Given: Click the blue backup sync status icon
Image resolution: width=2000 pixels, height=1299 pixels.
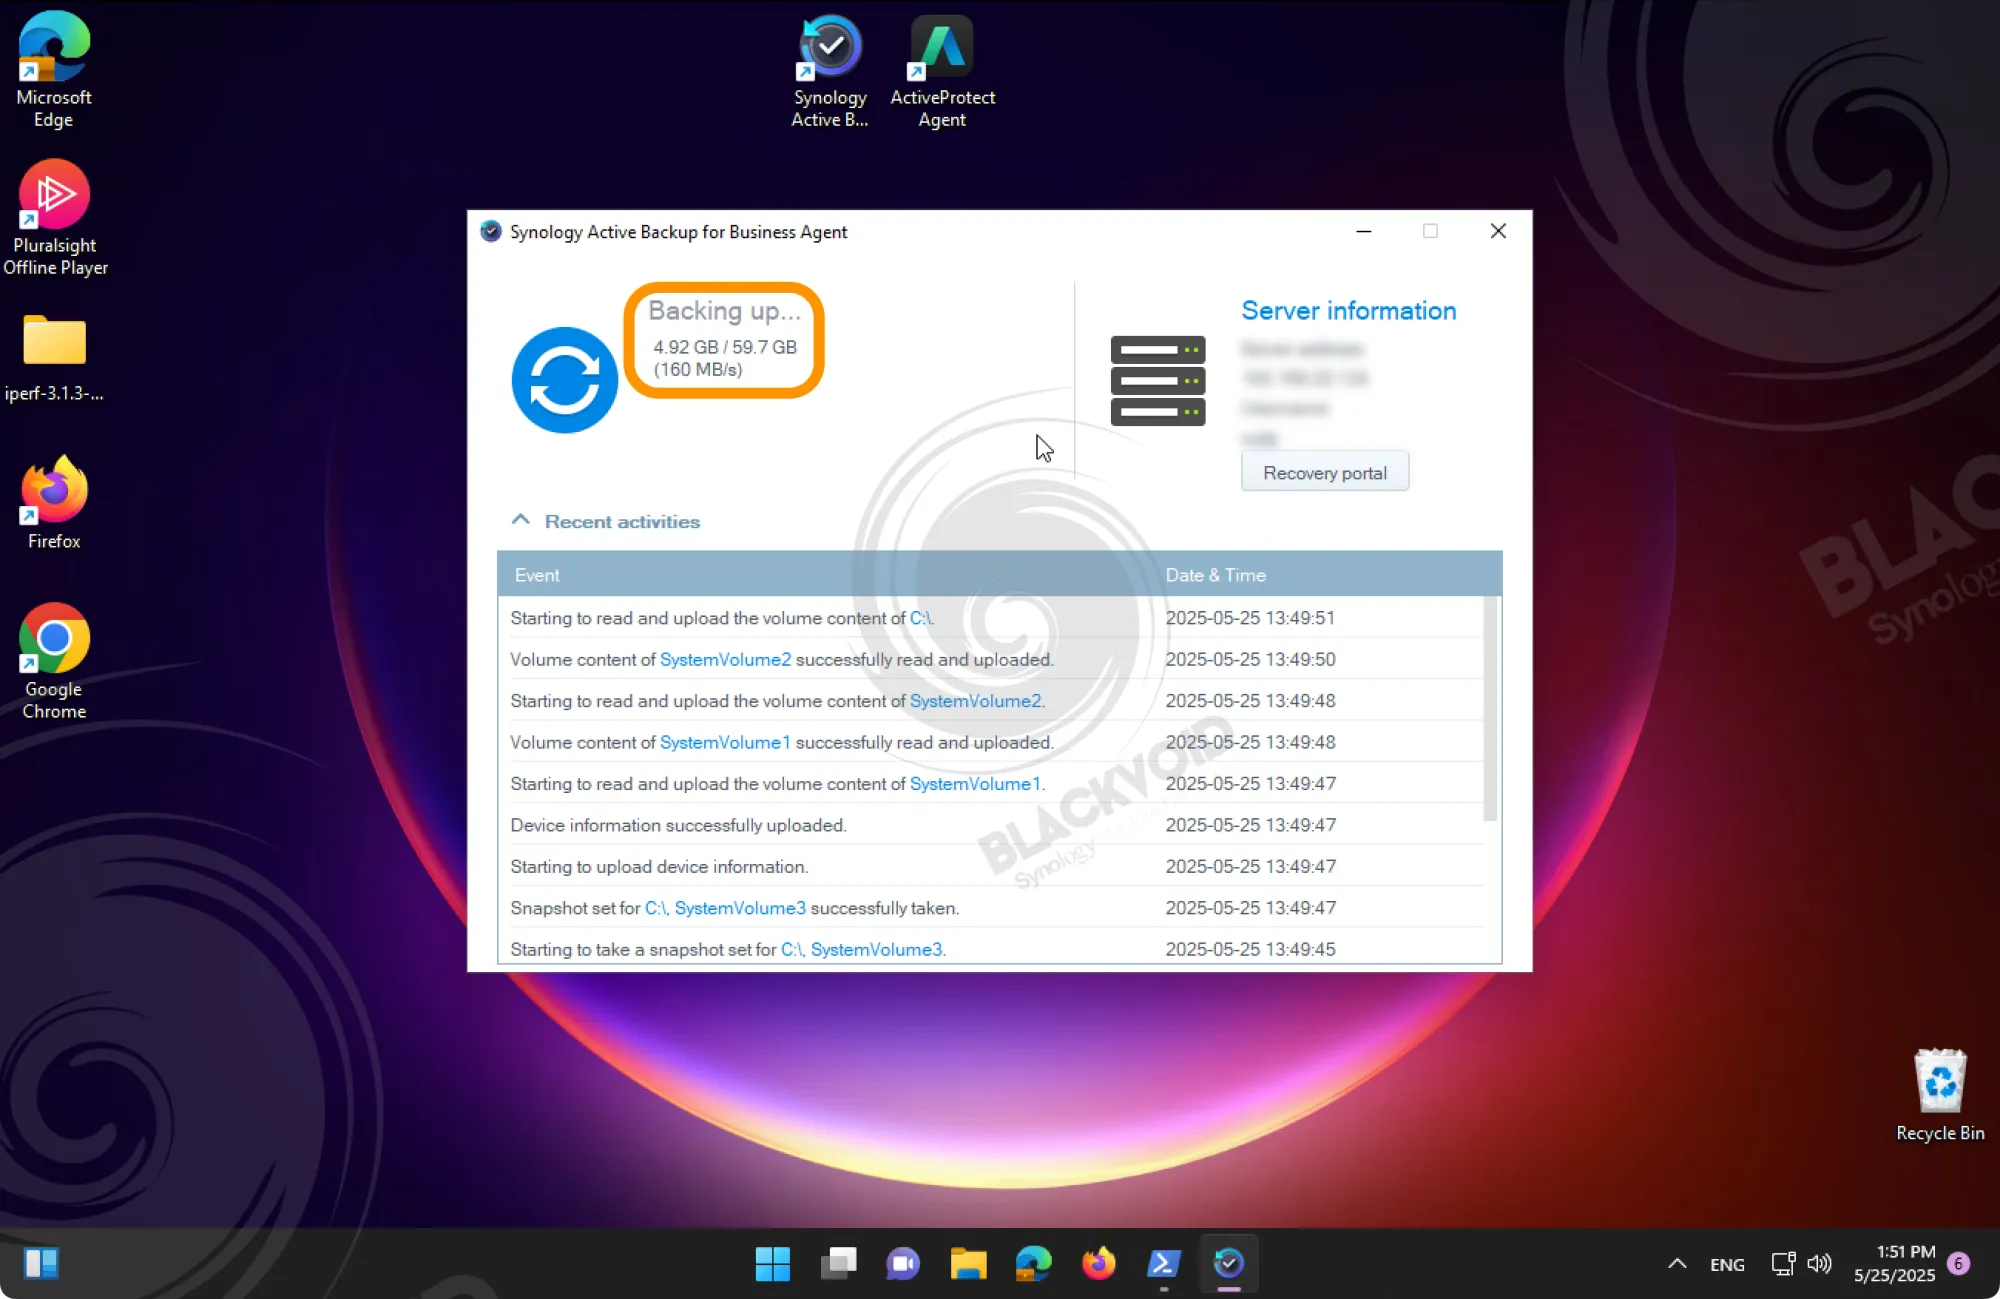Looking at the screenshot, I should coord(565,380).
